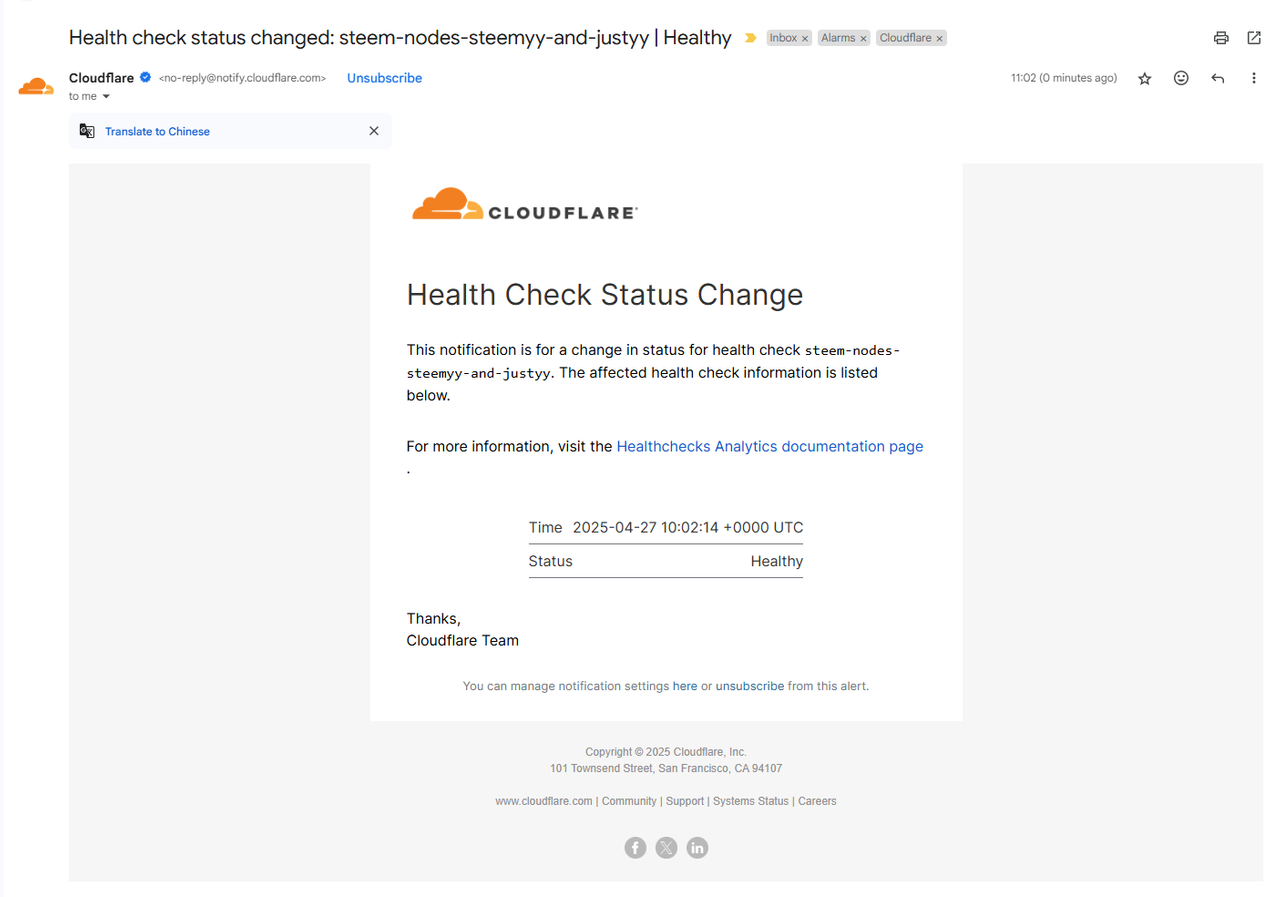Click the email subject line
The width and height of the screenshot is (1280, 897).
[400, 38]
